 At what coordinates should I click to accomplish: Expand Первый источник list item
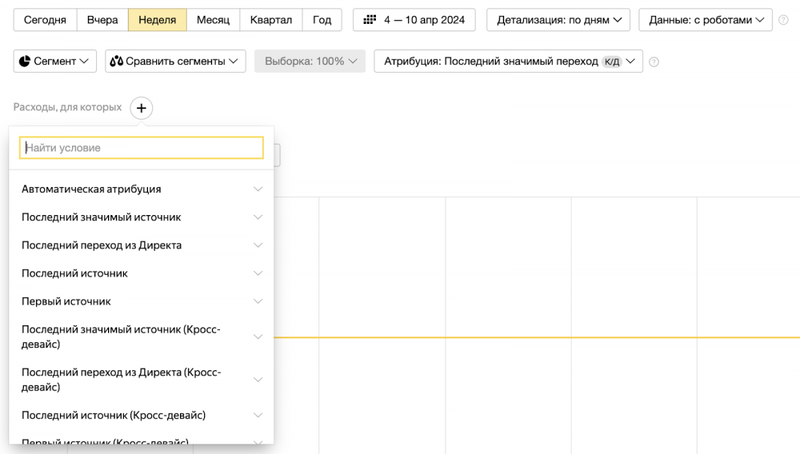pyautogui.click(x=141, y=301)
